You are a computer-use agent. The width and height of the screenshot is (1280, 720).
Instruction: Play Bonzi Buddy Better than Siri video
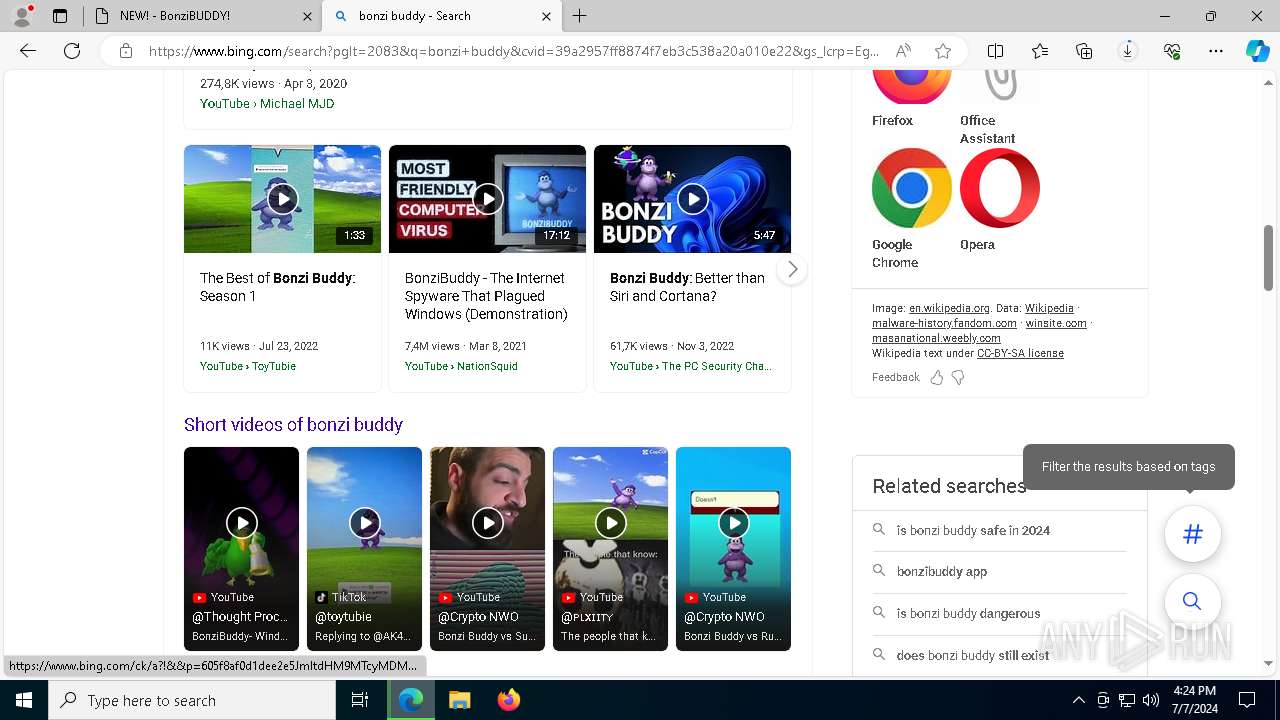[x=693, y=199]
